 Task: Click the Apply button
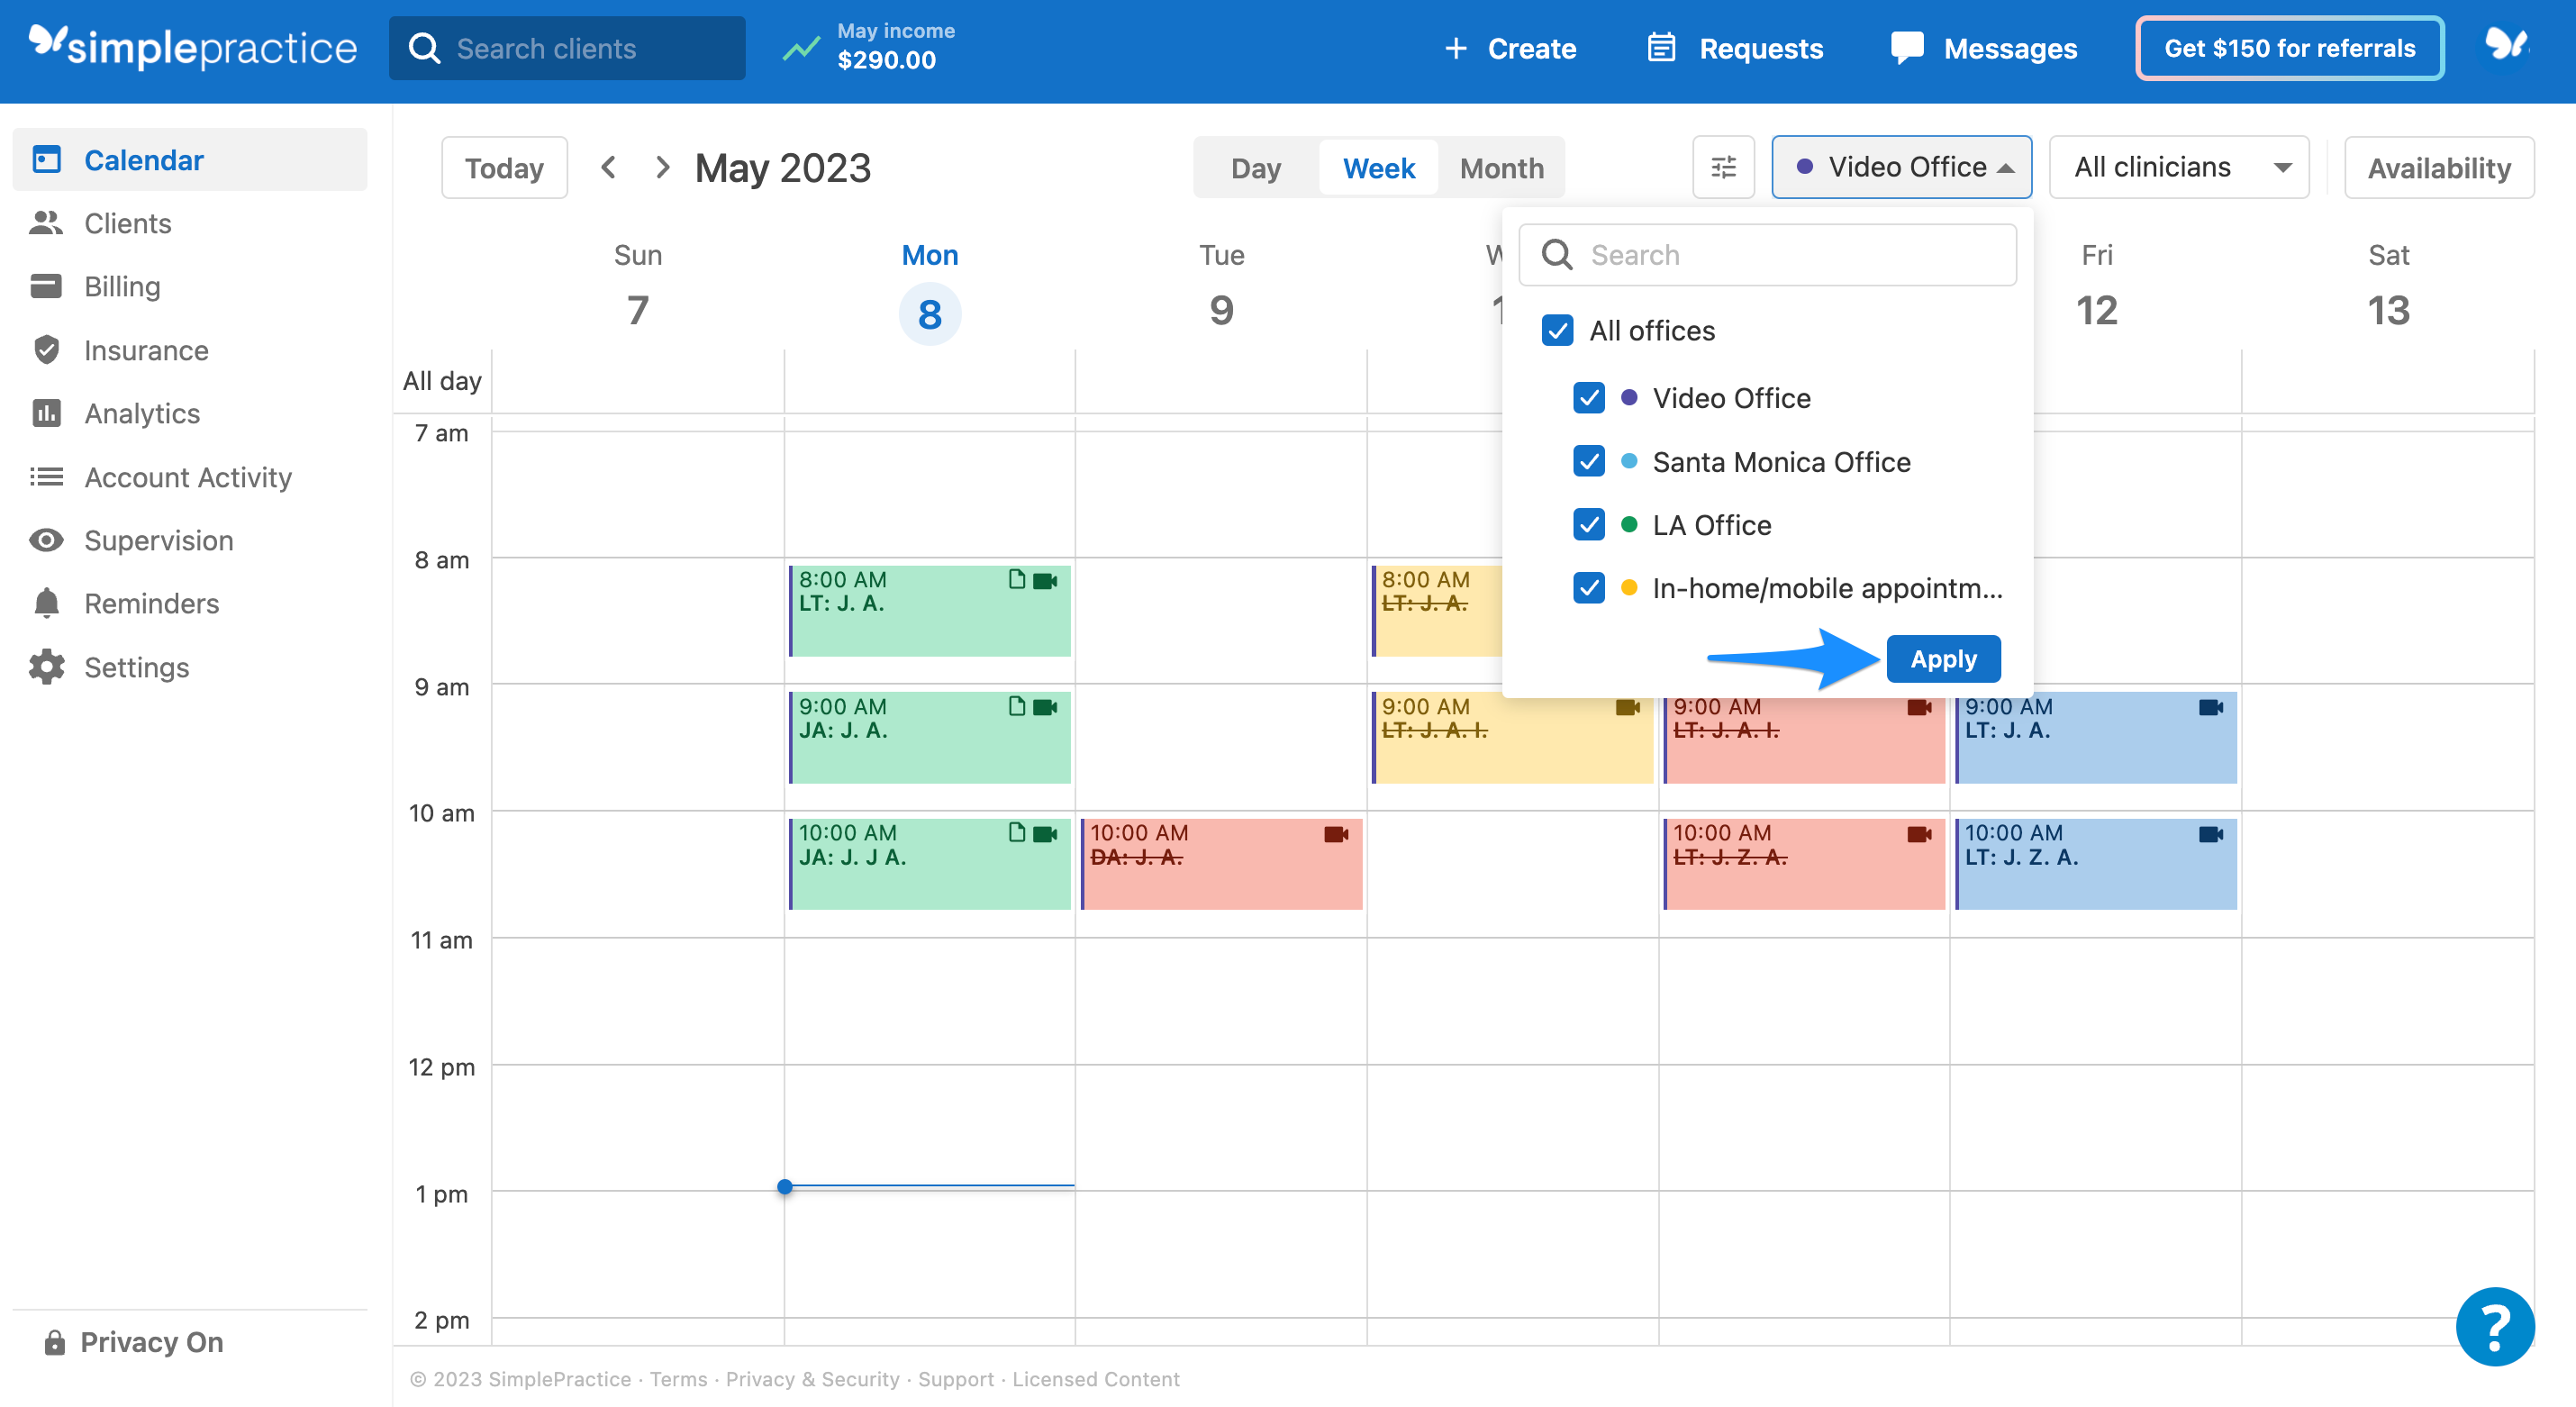(x=1942, y=659)
